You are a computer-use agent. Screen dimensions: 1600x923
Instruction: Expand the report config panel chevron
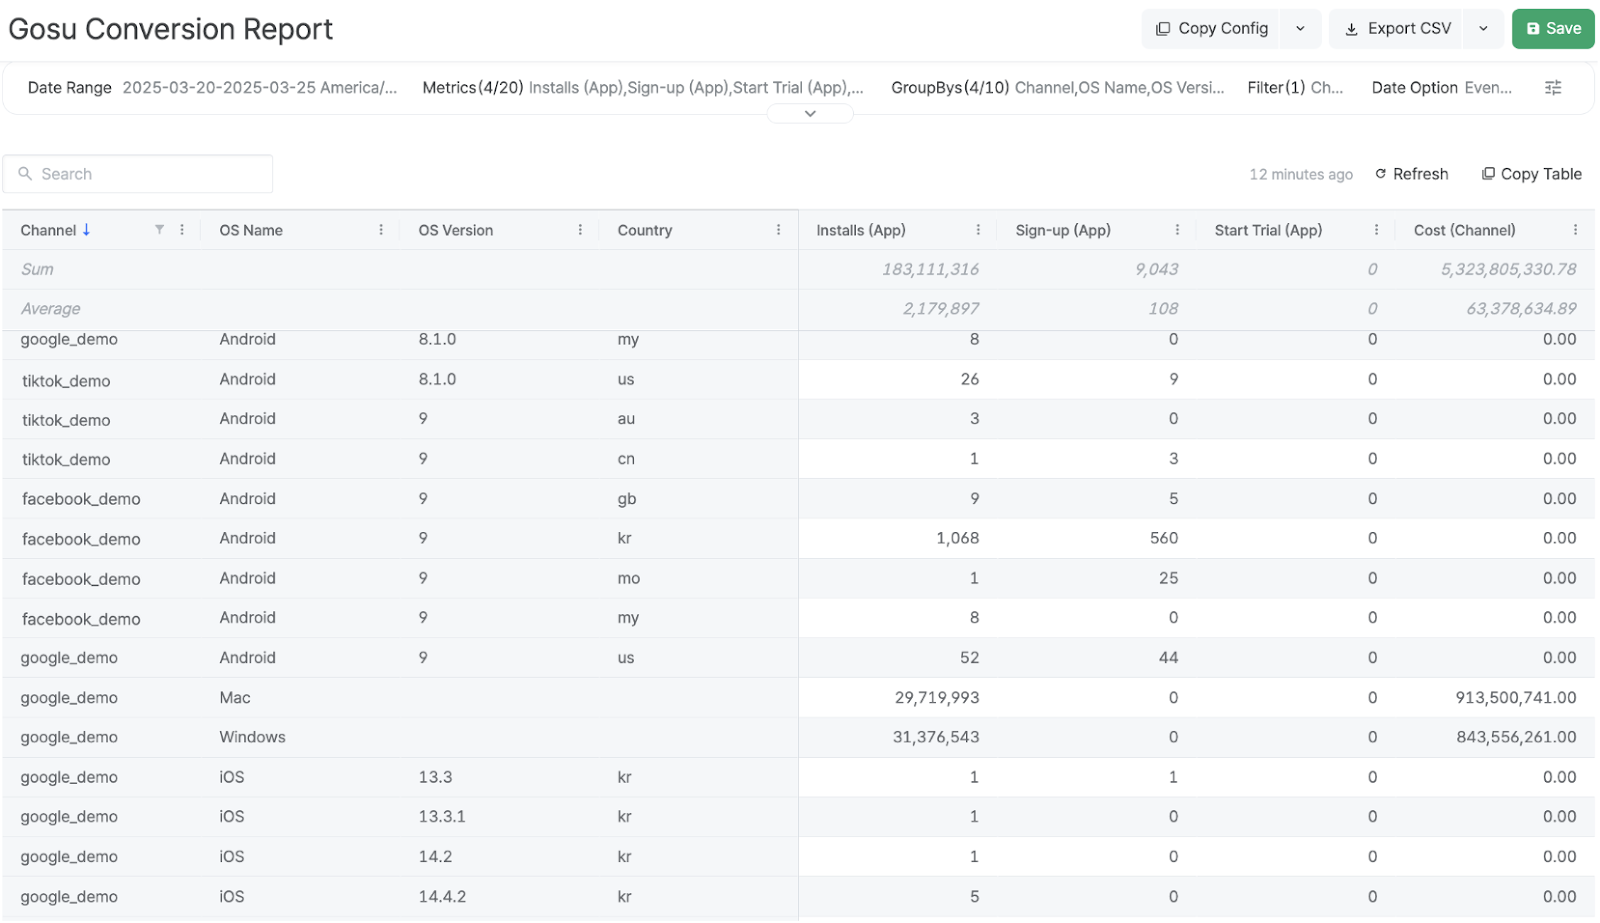[810, 114]
